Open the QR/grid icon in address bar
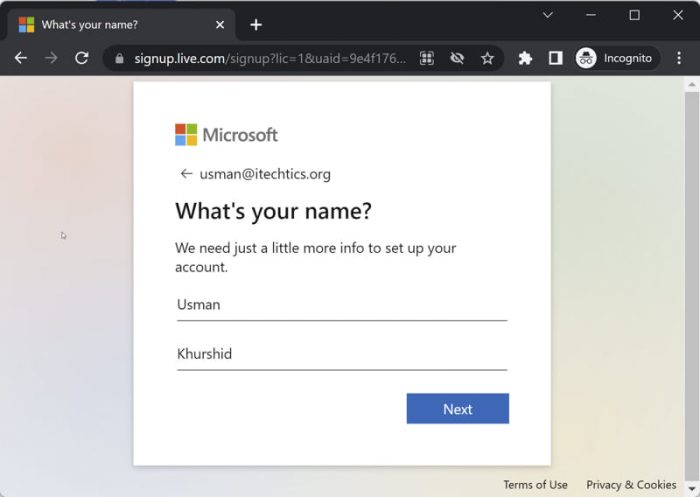The width and height of the screenshot is (700, 497). coord(427,58)
